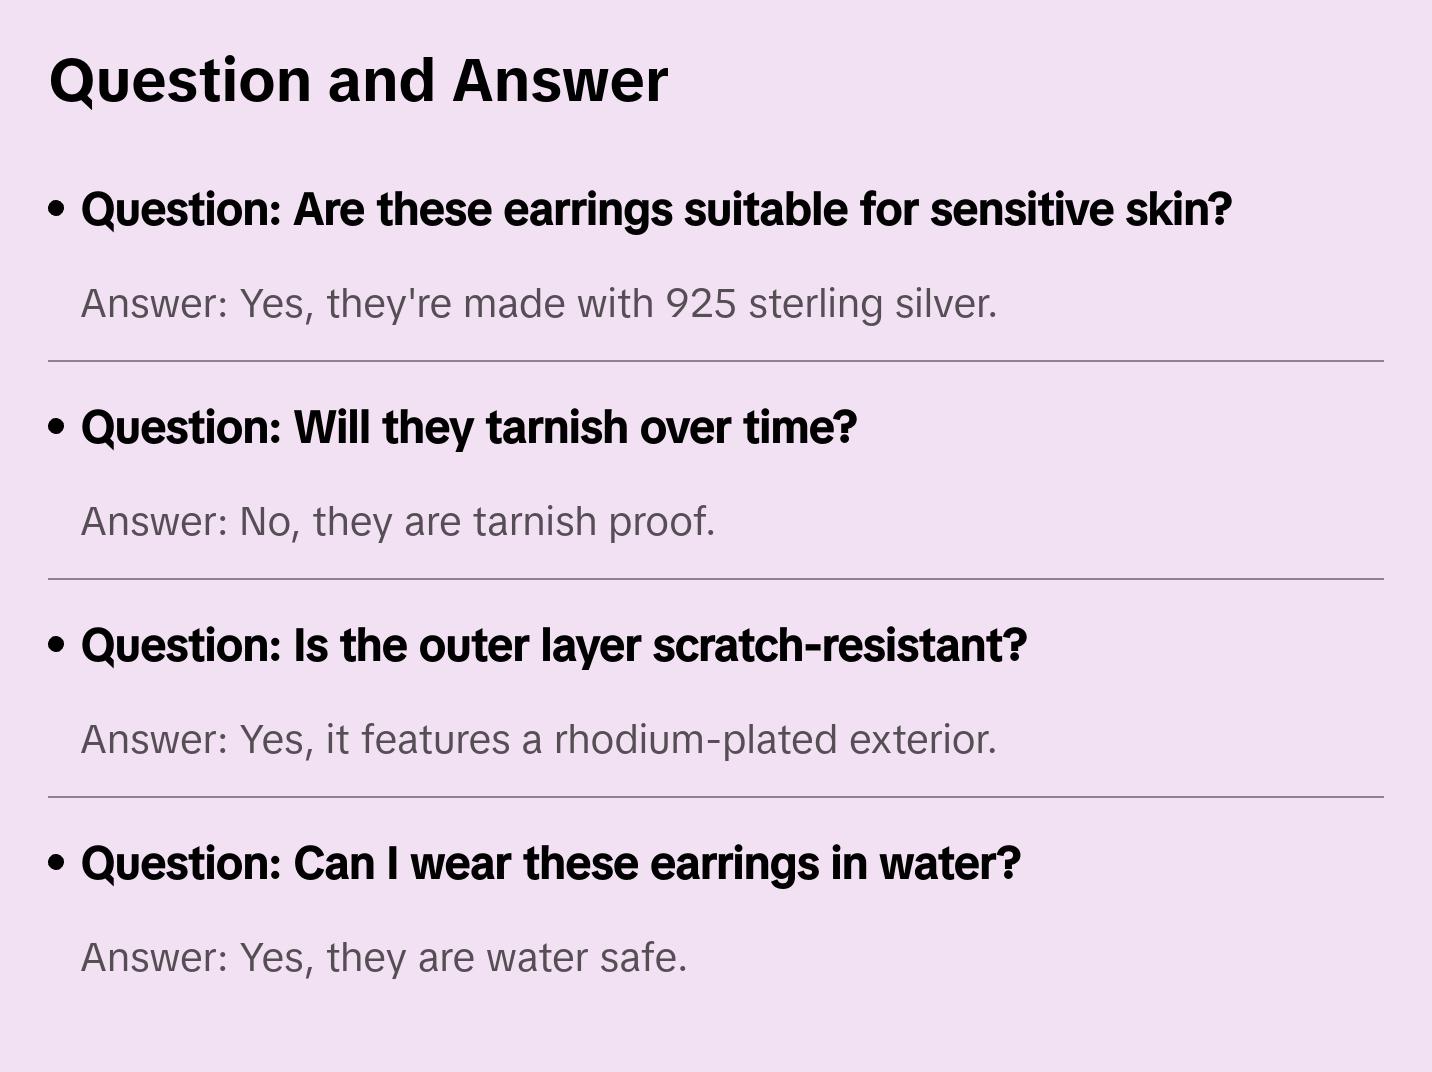Select the sensitive skin question
Image resolution: width=1432 pixels, height=1072 pixels.
click(656, 210)
